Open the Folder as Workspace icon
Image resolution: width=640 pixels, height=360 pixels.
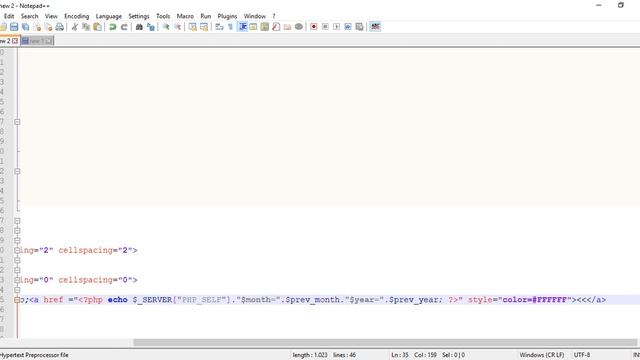[x=287, y=27]
